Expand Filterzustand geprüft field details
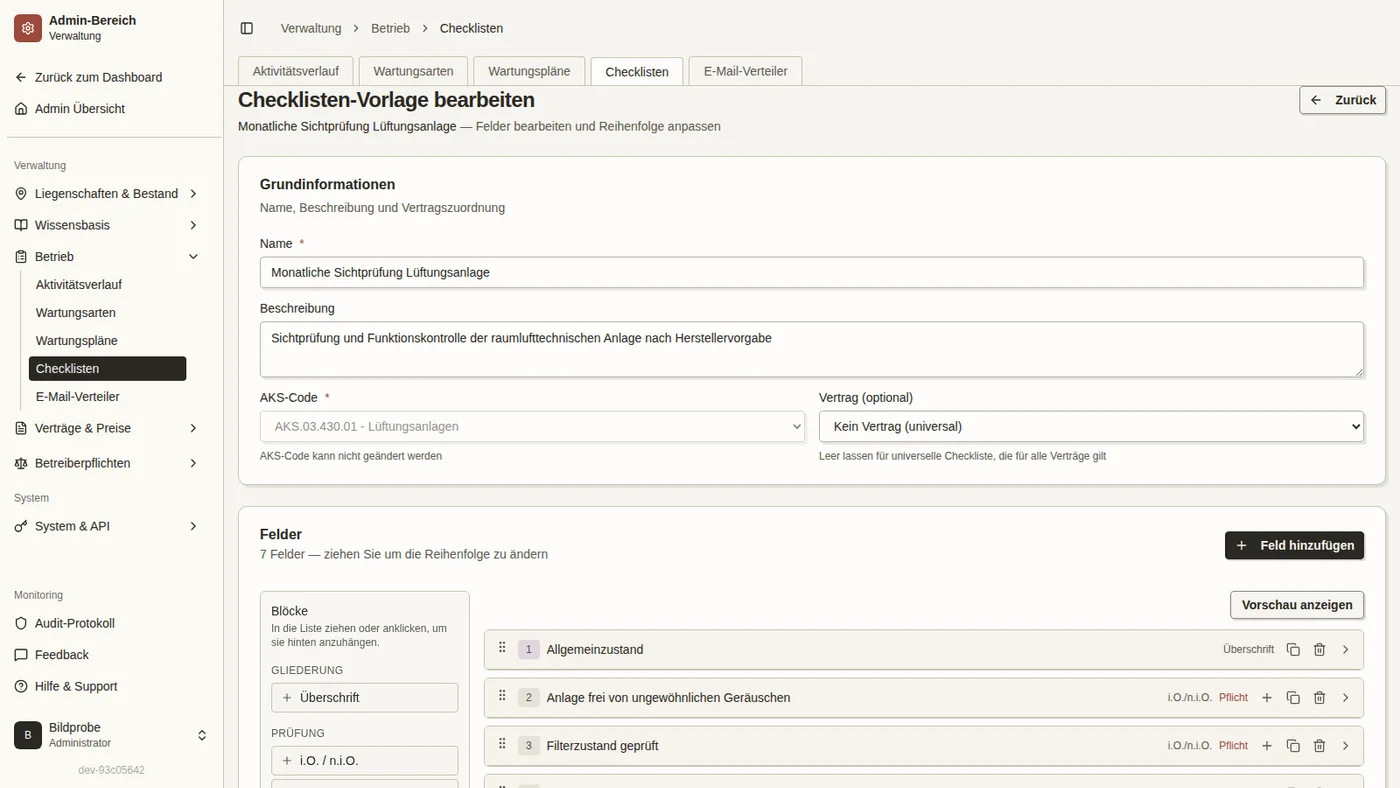 [1345, 746]
